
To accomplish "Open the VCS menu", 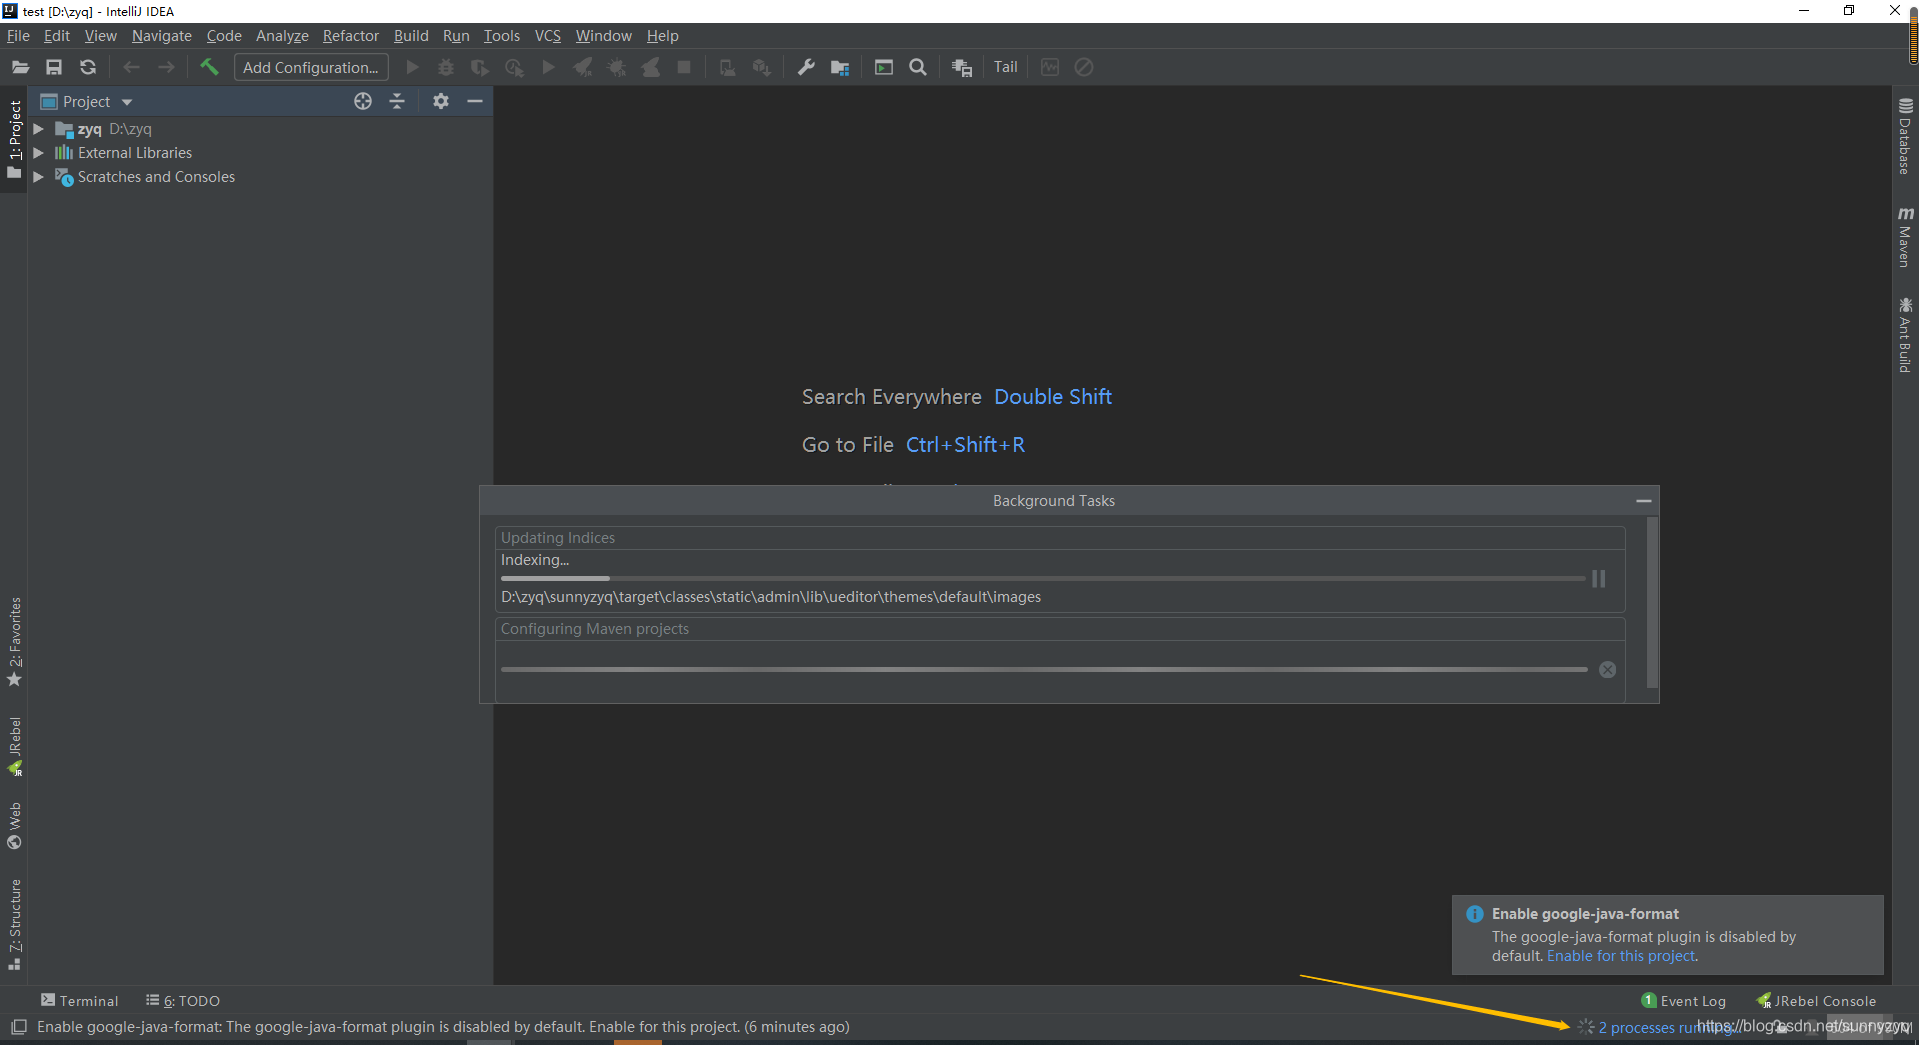I will (547, 36).
